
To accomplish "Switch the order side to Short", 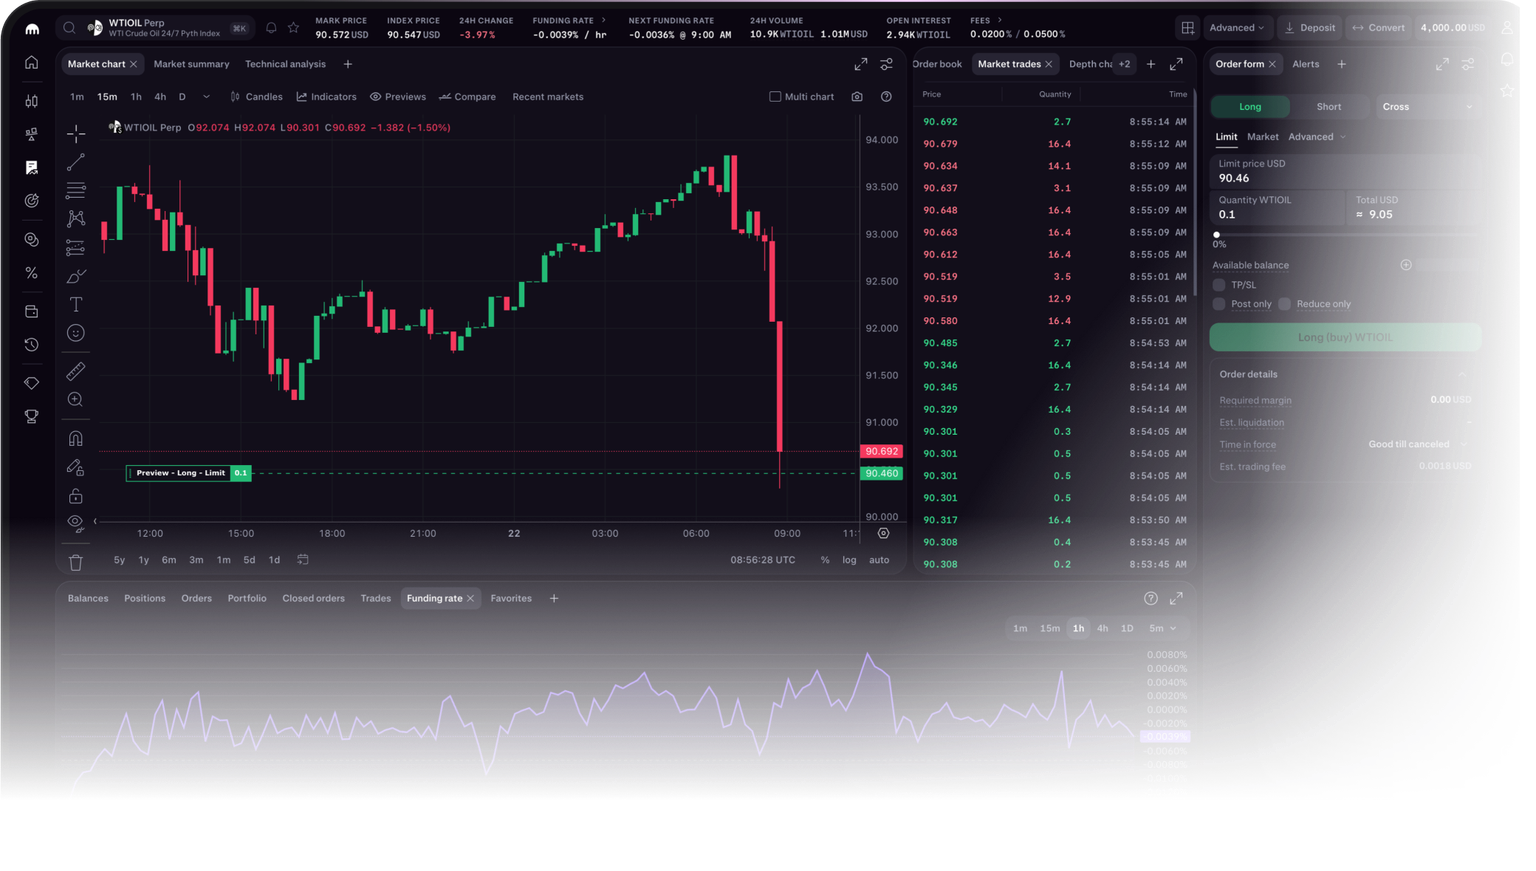I will tap(1329, 107).
